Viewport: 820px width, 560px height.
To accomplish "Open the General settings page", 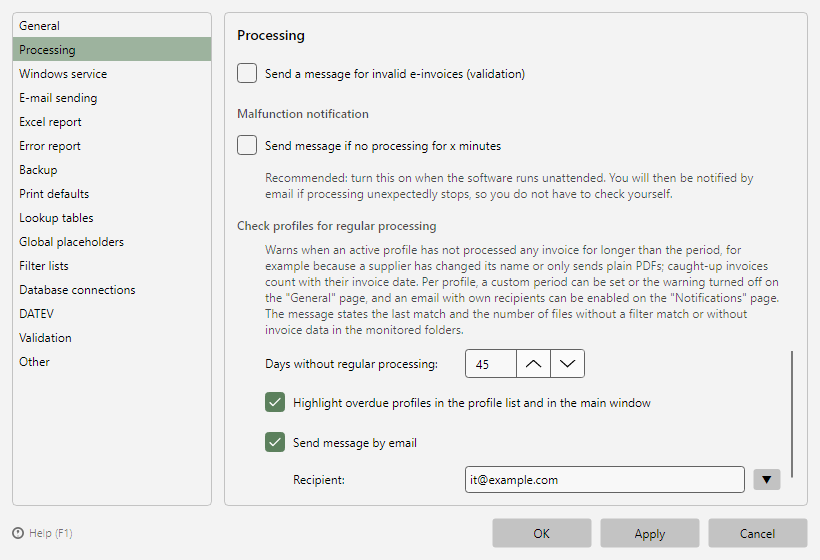I will click(112, 26).
